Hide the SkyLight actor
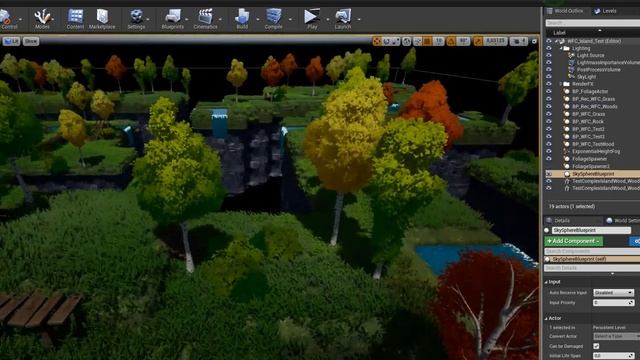Viewport: 640px width, 360px height. coord(549,77)
